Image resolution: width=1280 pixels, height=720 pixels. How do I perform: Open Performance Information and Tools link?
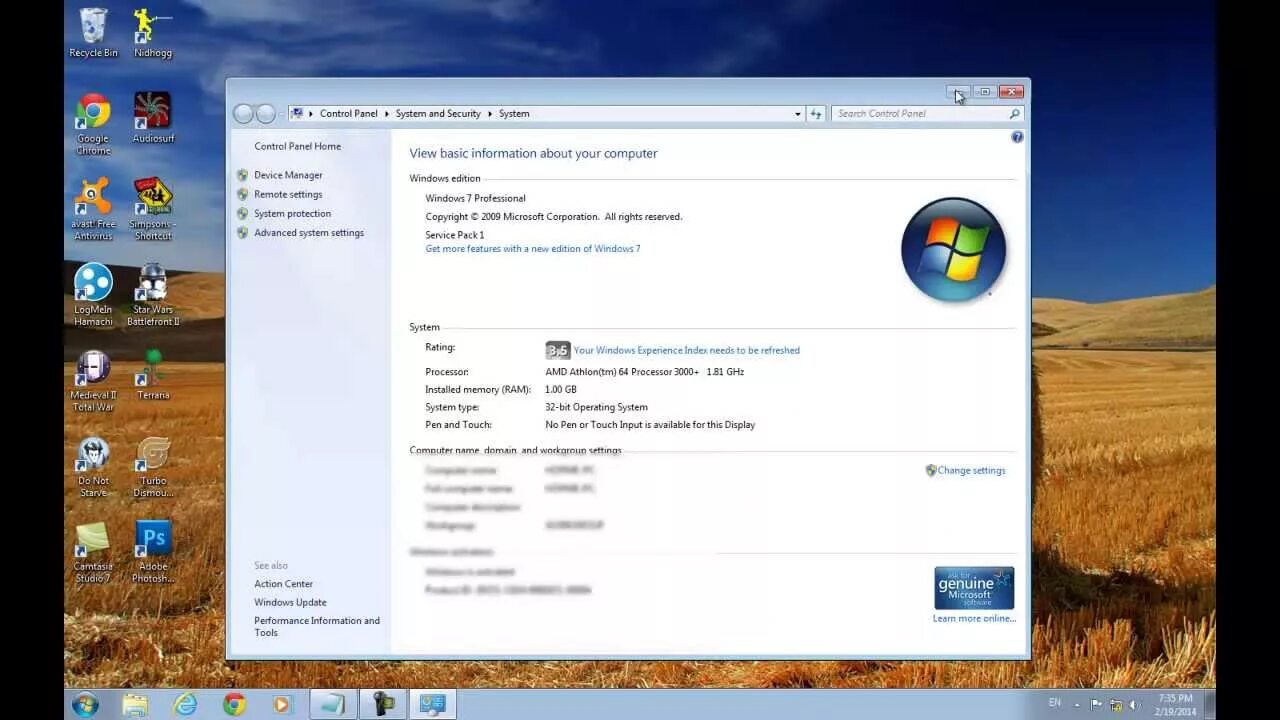pyautogui.click(x=317, y=627)
